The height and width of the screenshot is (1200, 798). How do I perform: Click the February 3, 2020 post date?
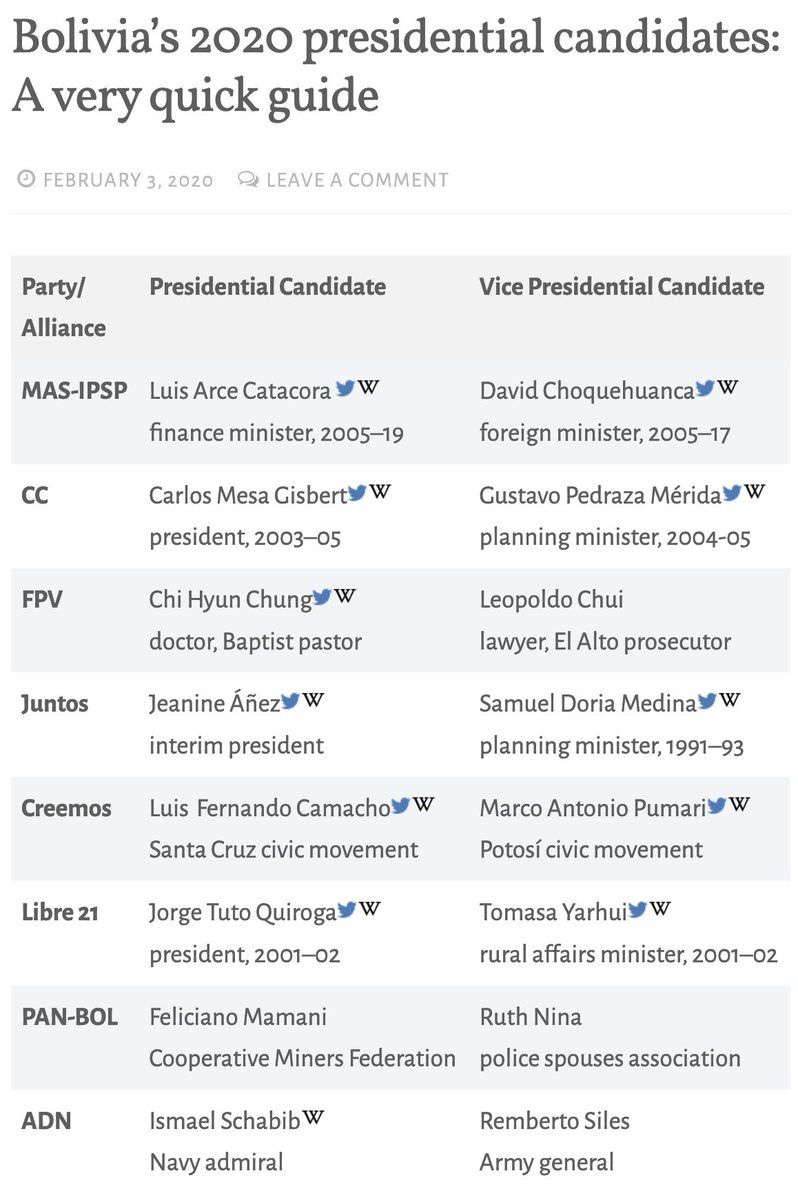(x=128, y=180)
